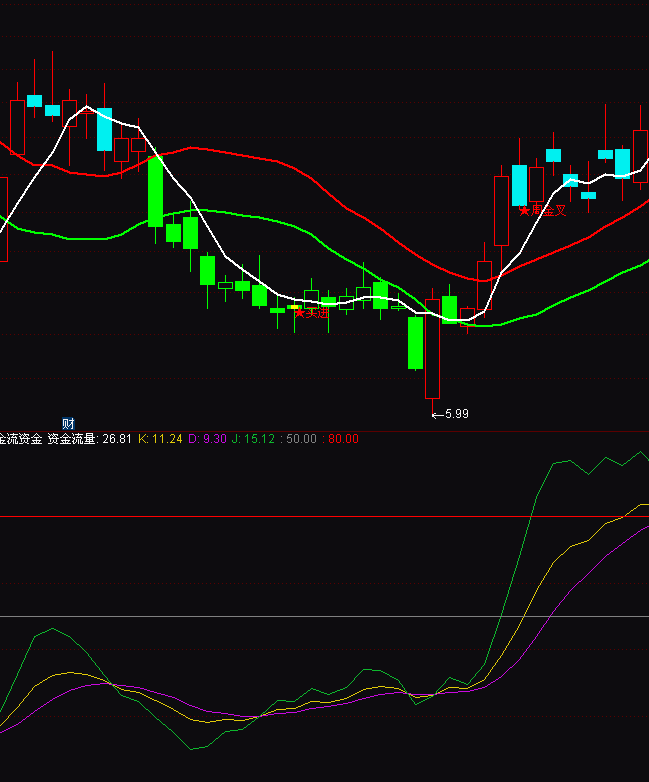Screen dimensions: 649x782
Task: Select the big green candle on the left decline
Action: coord(155,190)
